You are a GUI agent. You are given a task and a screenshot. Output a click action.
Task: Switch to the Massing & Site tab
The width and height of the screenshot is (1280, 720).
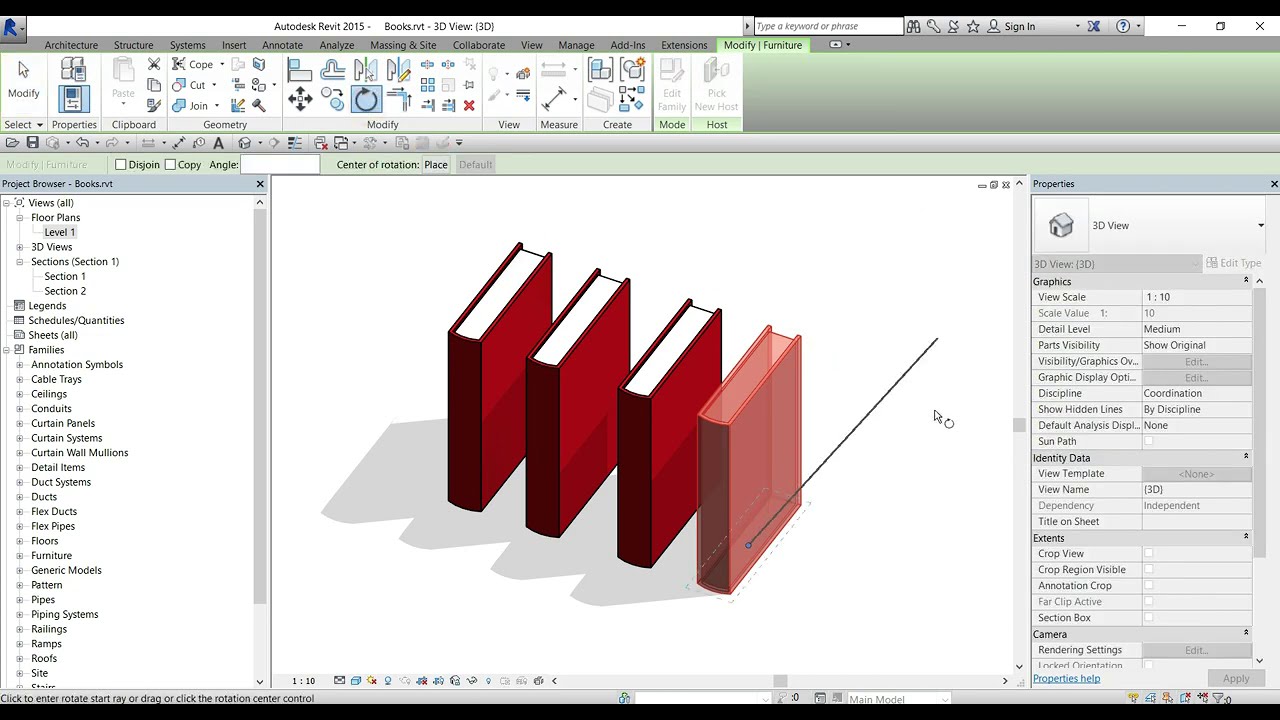point(403,45)
